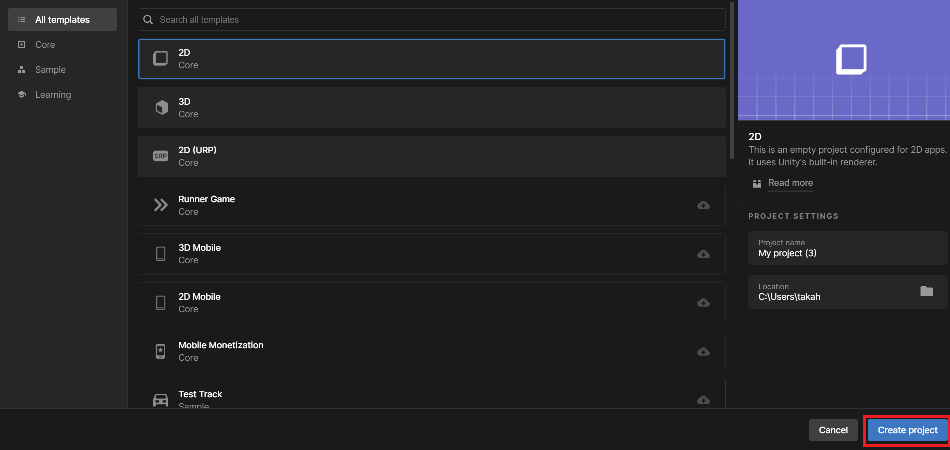Select the 2D Core template
This screenshot has width=950, height=450.
[x=430, y=58]
